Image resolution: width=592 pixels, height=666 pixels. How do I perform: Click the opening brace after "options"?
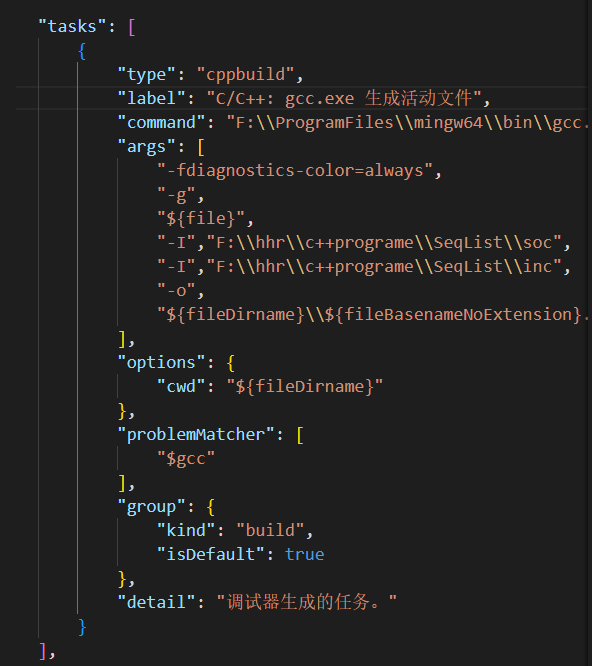[231, 363]
